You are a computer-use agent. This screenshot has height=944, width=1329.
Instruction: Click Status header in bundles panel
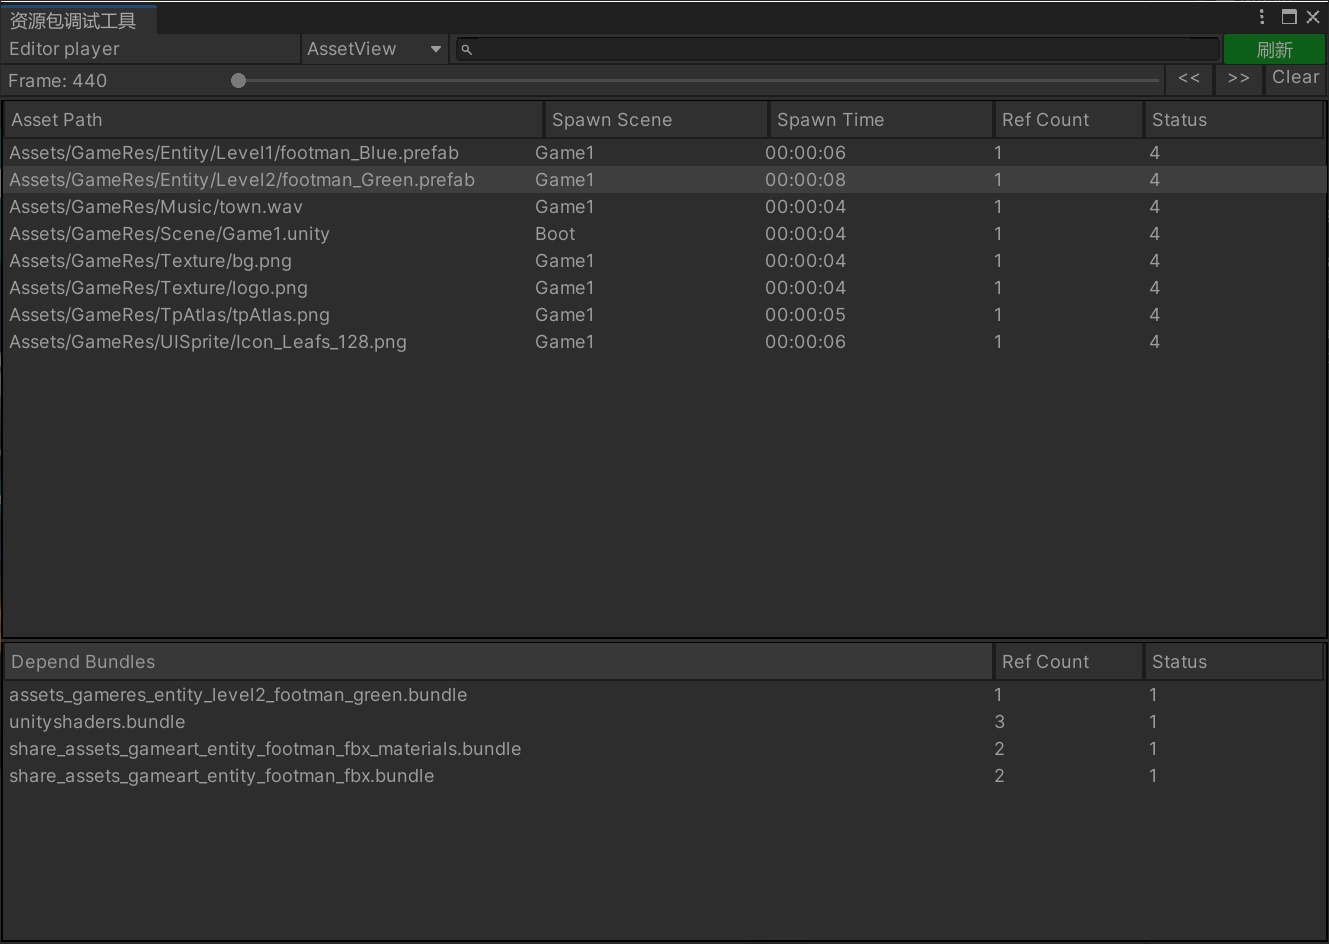1234,662
